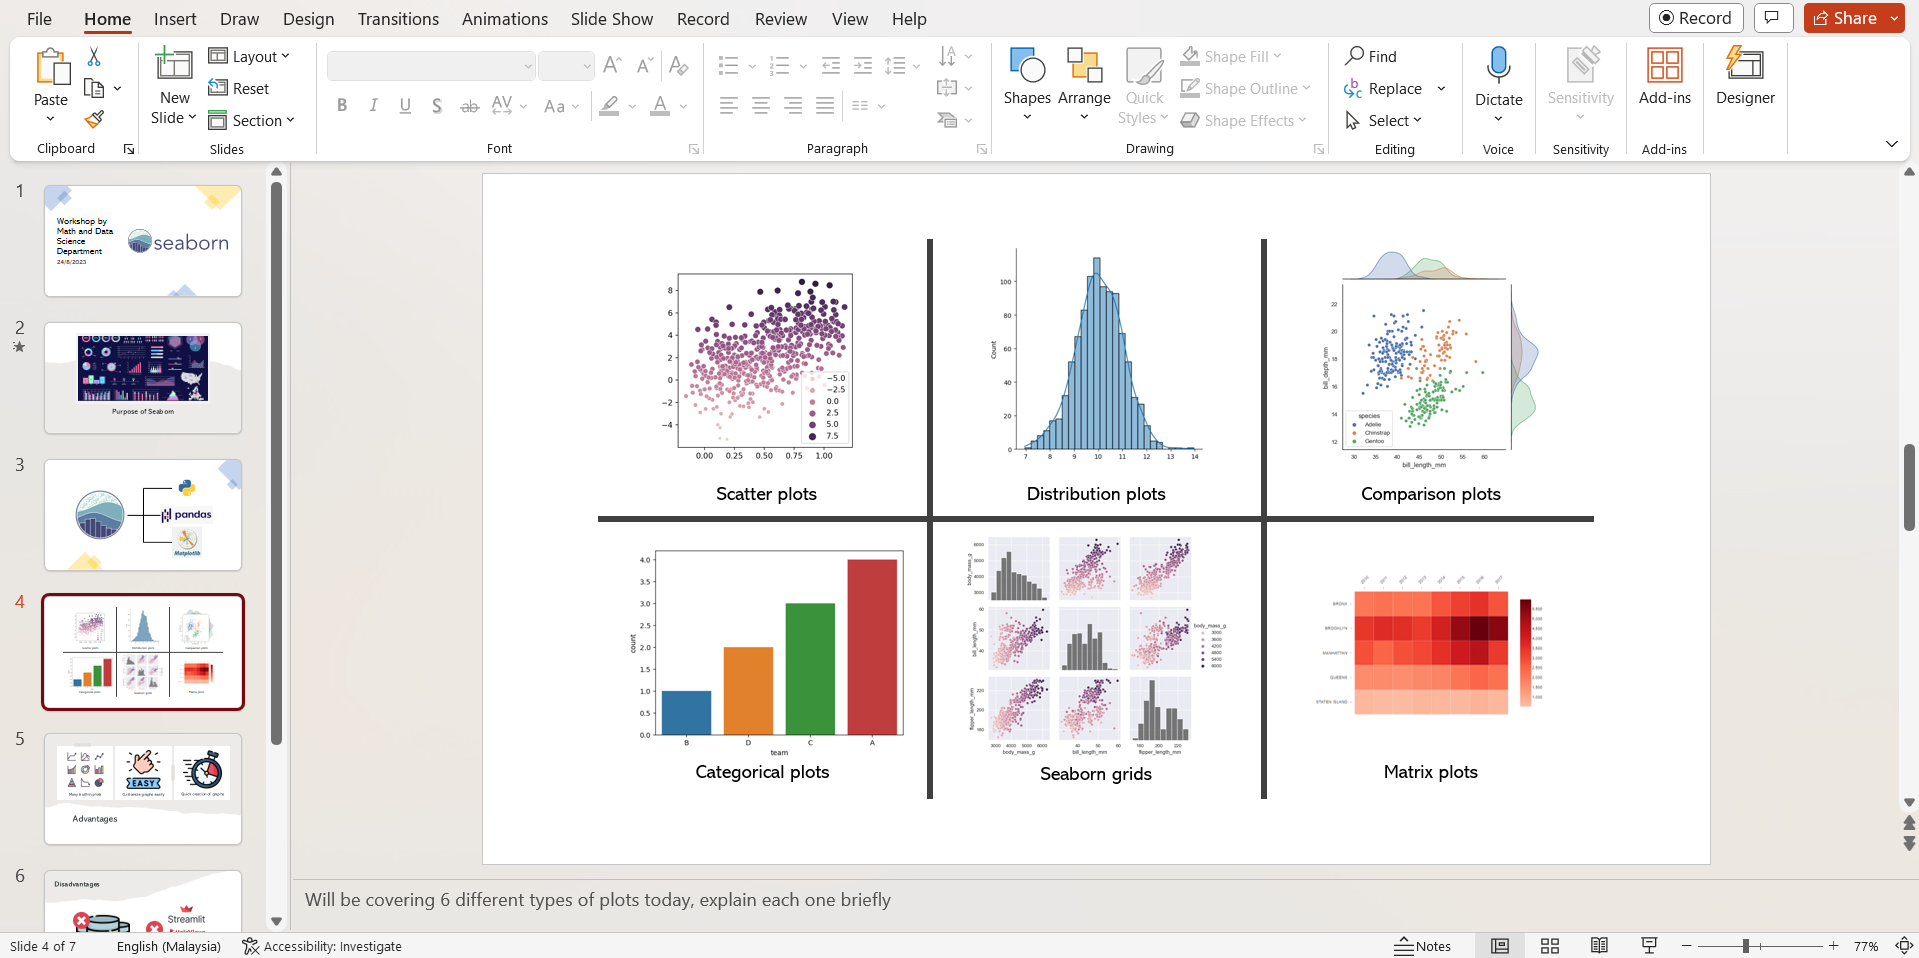Open the Transitions tab
1919x958 pixels.
pyautogui.click(x=398, y=19)
